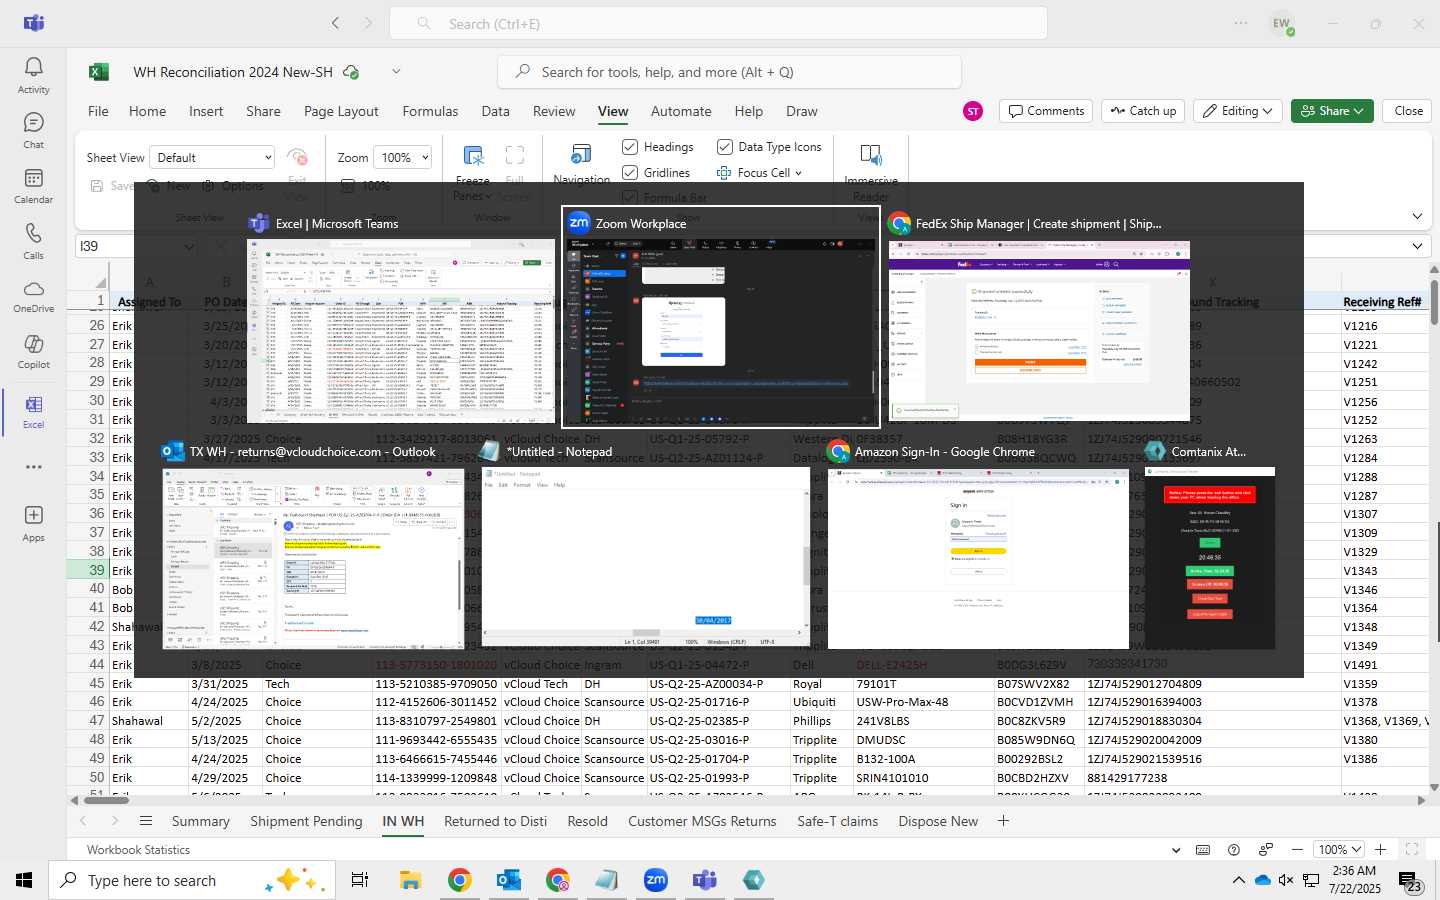This screenshot has height=900, width=1440.
Task: Zoom out with status bar minus icon
Action: point(1297,849)
